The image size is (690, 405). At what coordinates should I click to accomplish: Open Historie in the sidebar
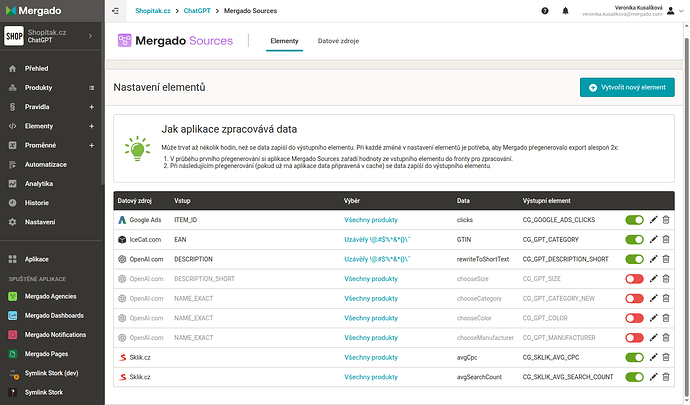tap(37, 203)
